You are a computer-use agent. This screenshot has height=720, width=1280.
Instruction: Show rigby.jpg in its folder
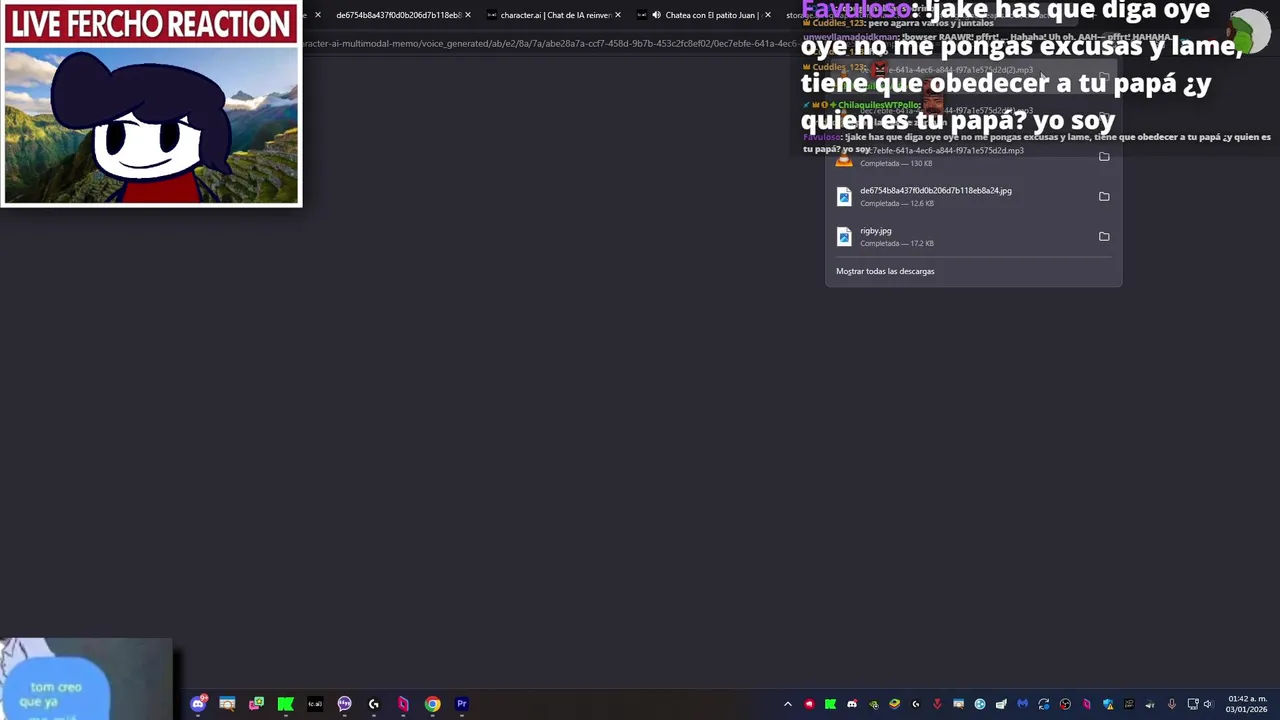tap(1104, 236)
